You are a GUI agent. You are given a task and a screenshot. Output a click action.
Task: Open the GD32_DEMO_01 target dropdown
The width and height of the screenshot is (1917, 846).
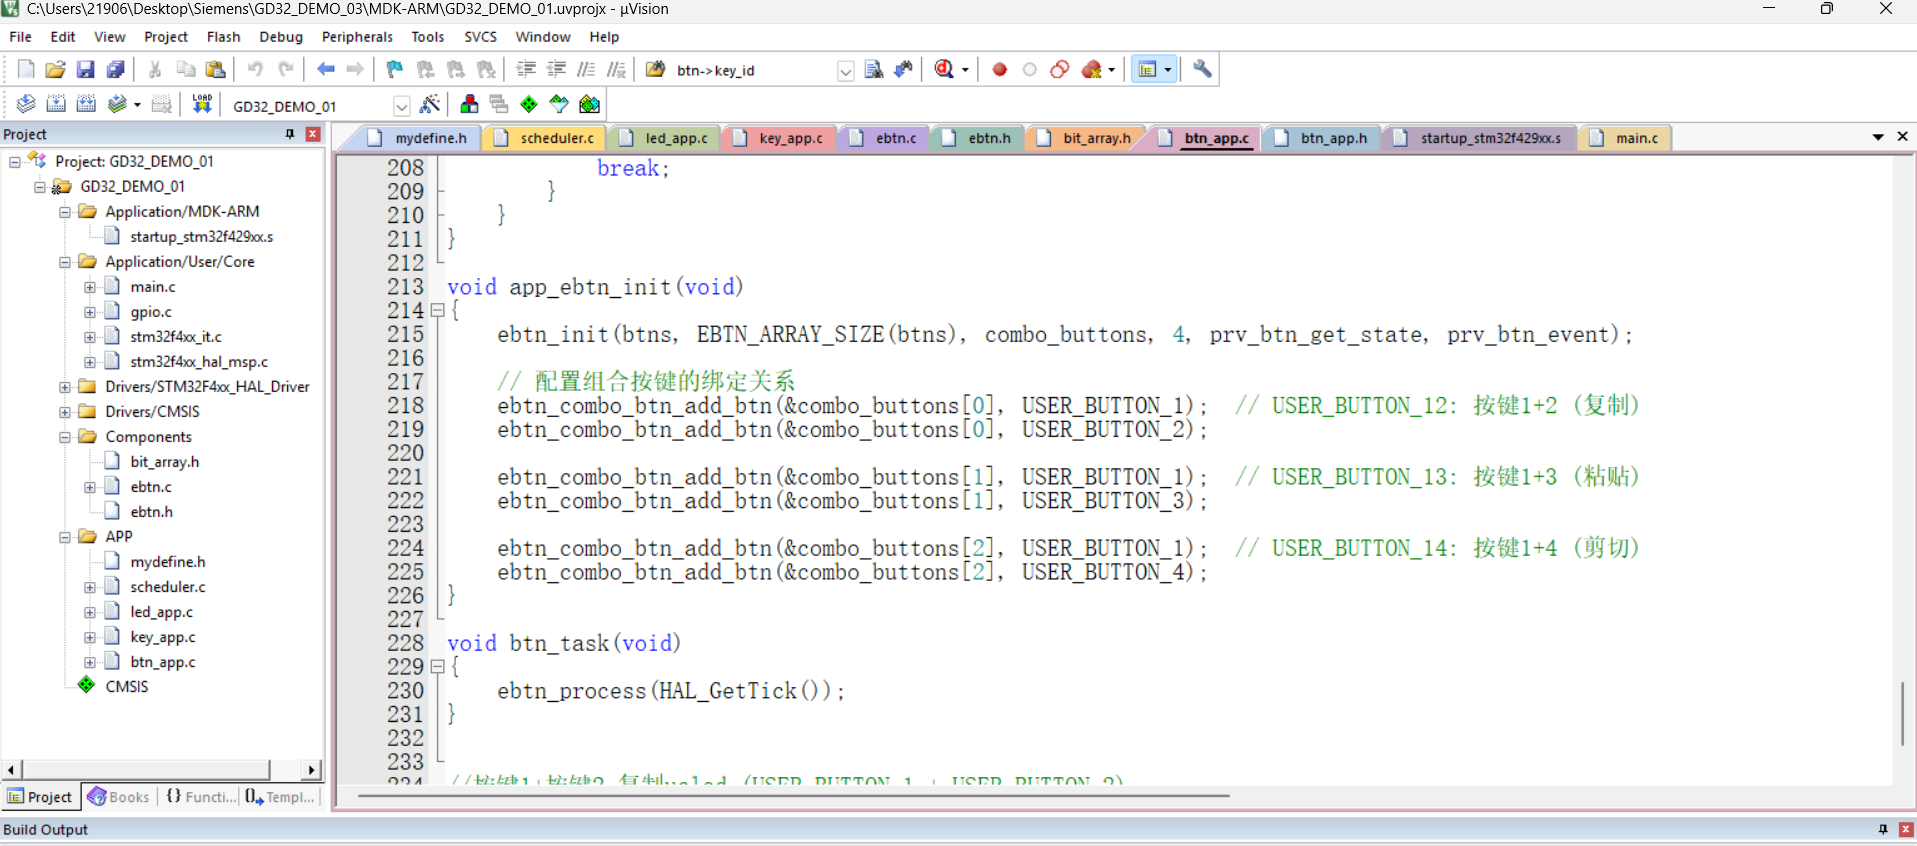point(401,106)
